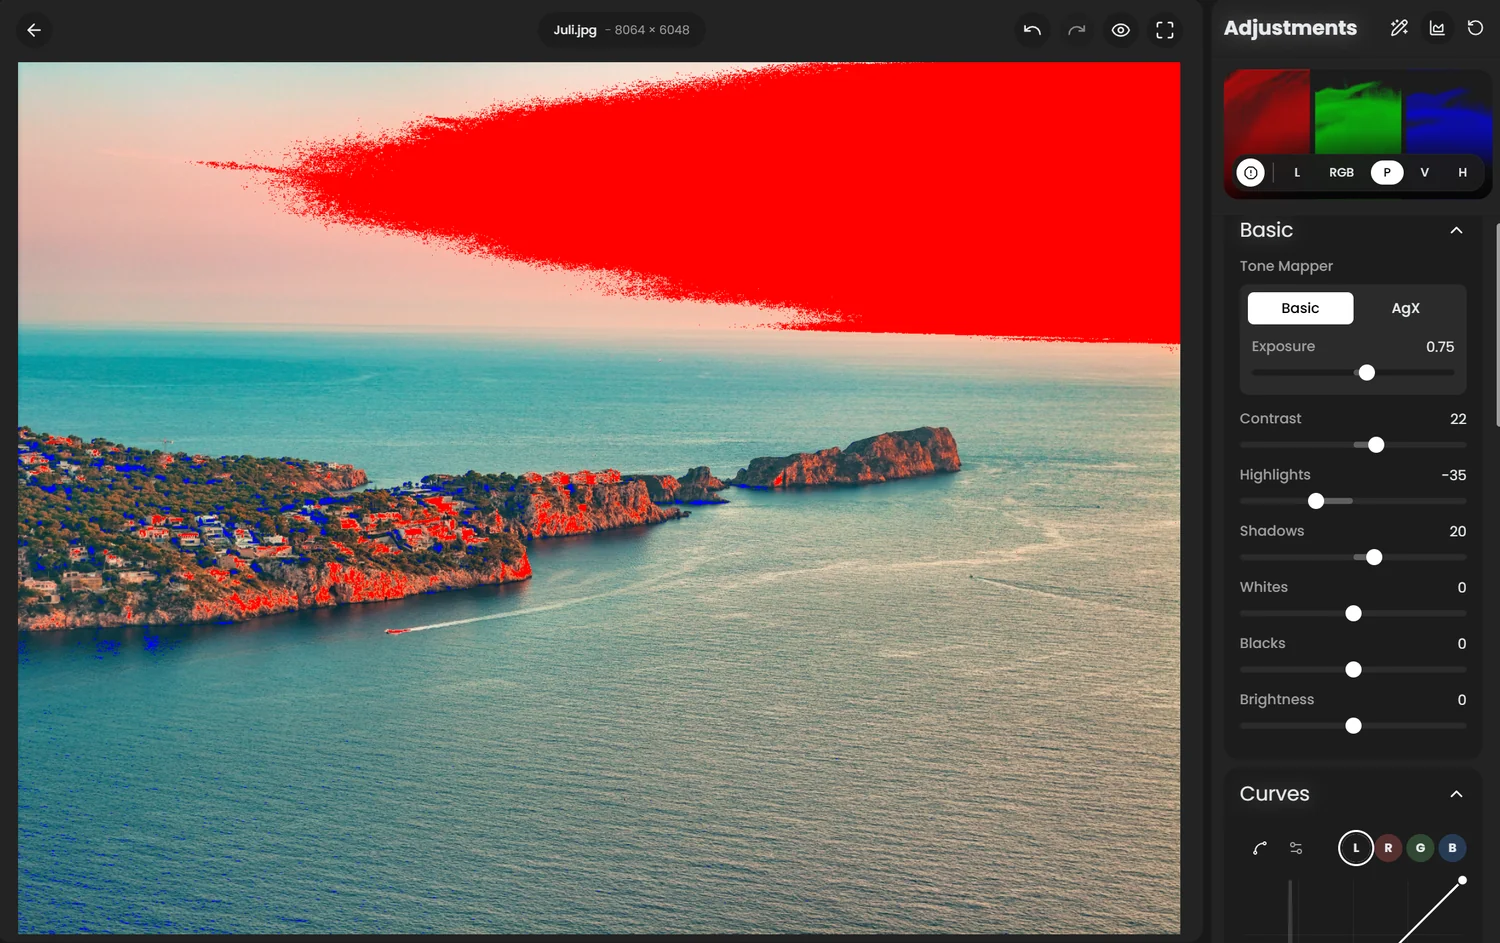The width and height of the screenshot is (1500, 943).
Task: Select the L luminance curve channel
Action: (1356, 848)
